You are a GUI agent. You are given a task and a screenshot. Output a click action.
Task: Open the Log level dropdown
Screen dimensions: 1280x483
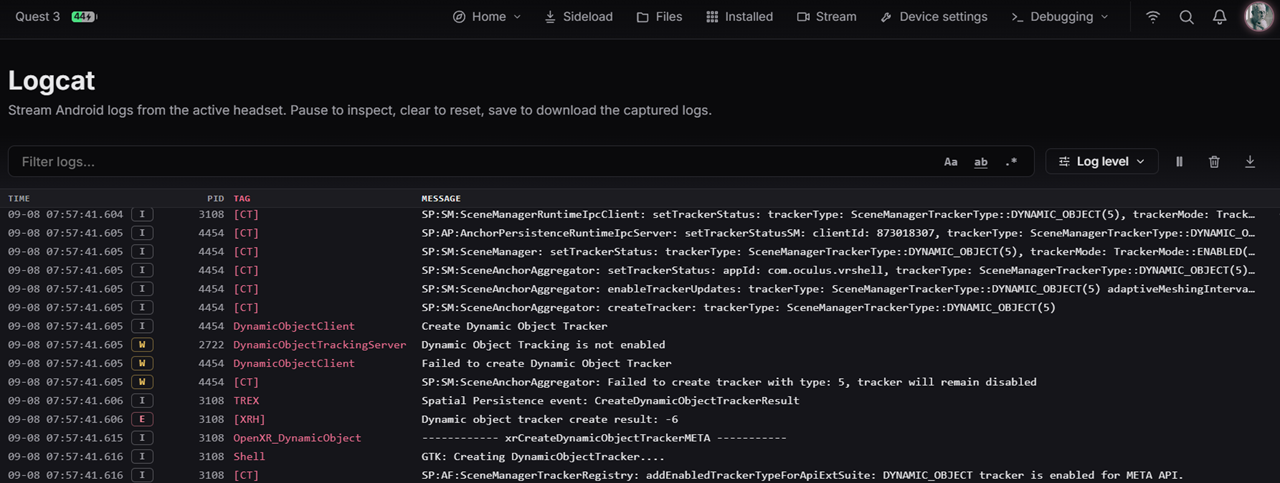(x=1102, y=161)
